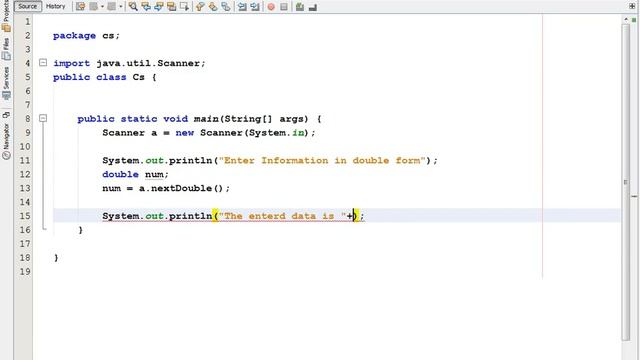Click 'double num;' declaration
The image size is (640, 360).
136,174
